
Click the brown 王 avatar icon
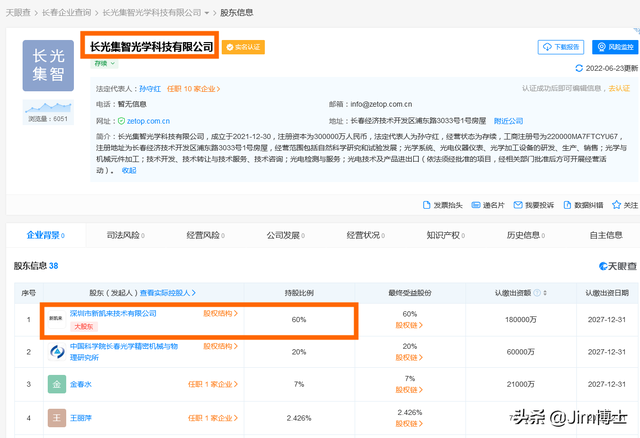[x=57, y=418]
